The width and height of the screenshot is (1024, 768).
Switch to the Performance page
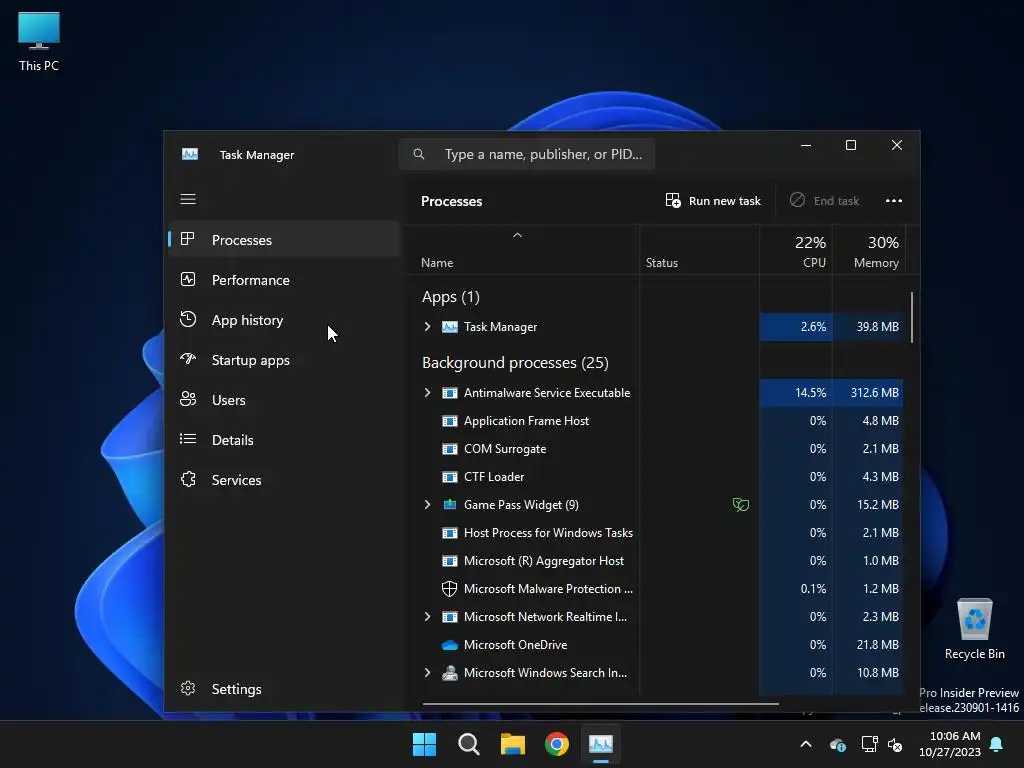[x=284, y=280]
